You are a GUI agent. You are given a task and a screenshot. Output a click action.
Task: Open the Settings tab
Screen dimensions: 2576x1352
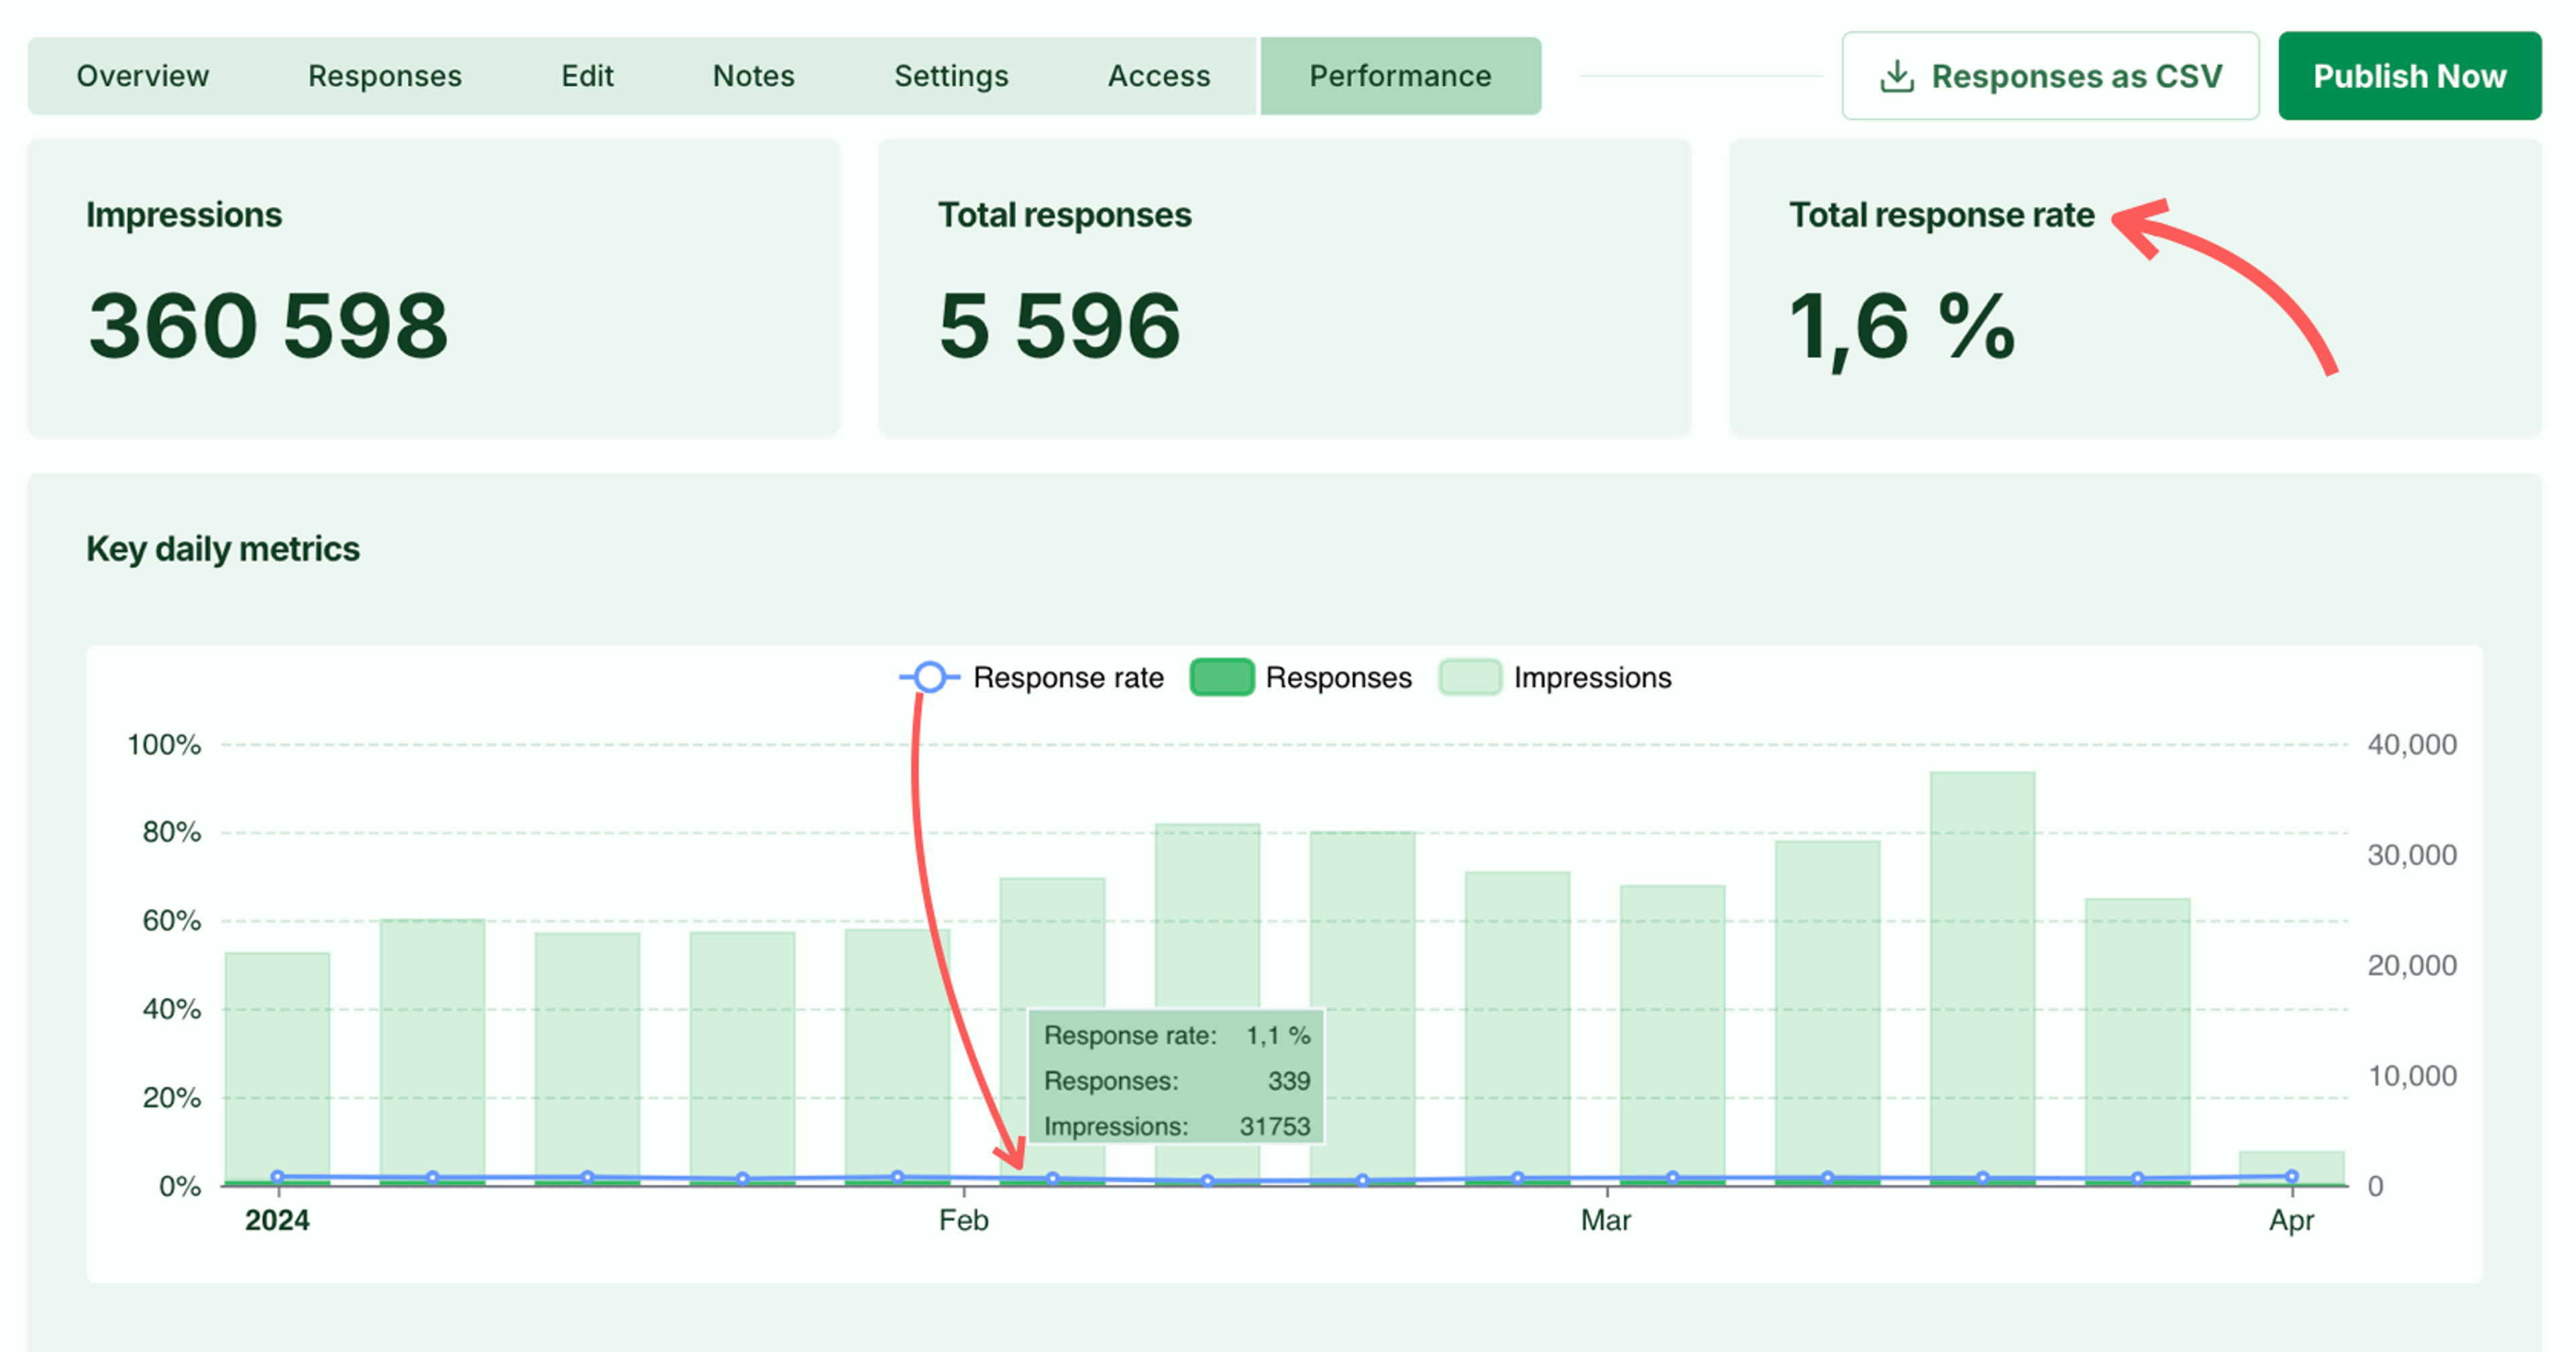pyautogui.click(x=951, y=76)
